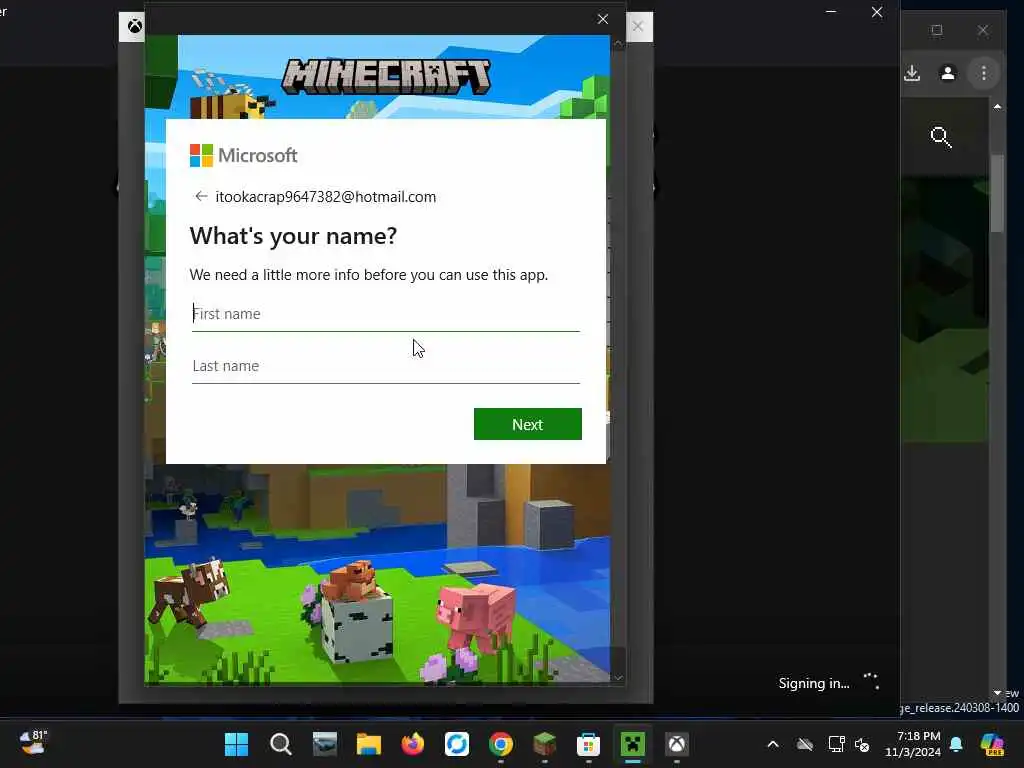Maximize the right background window

coord(936,30)
